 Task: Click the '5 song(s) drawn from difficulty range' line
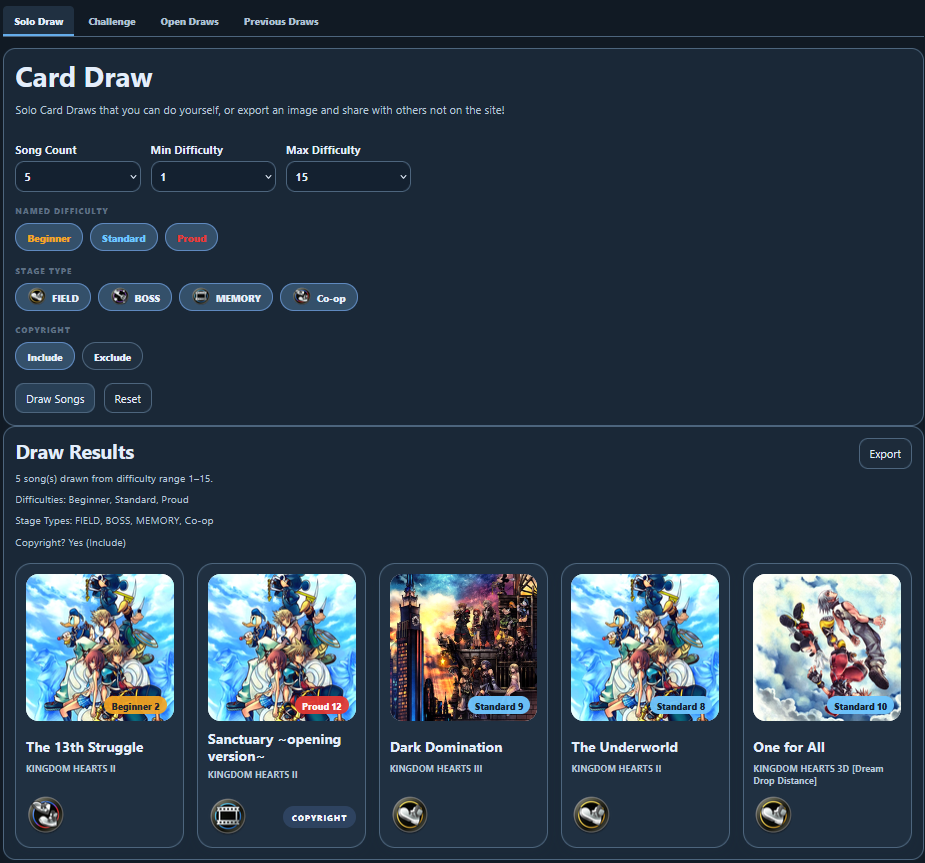click(x=114, y=478)
